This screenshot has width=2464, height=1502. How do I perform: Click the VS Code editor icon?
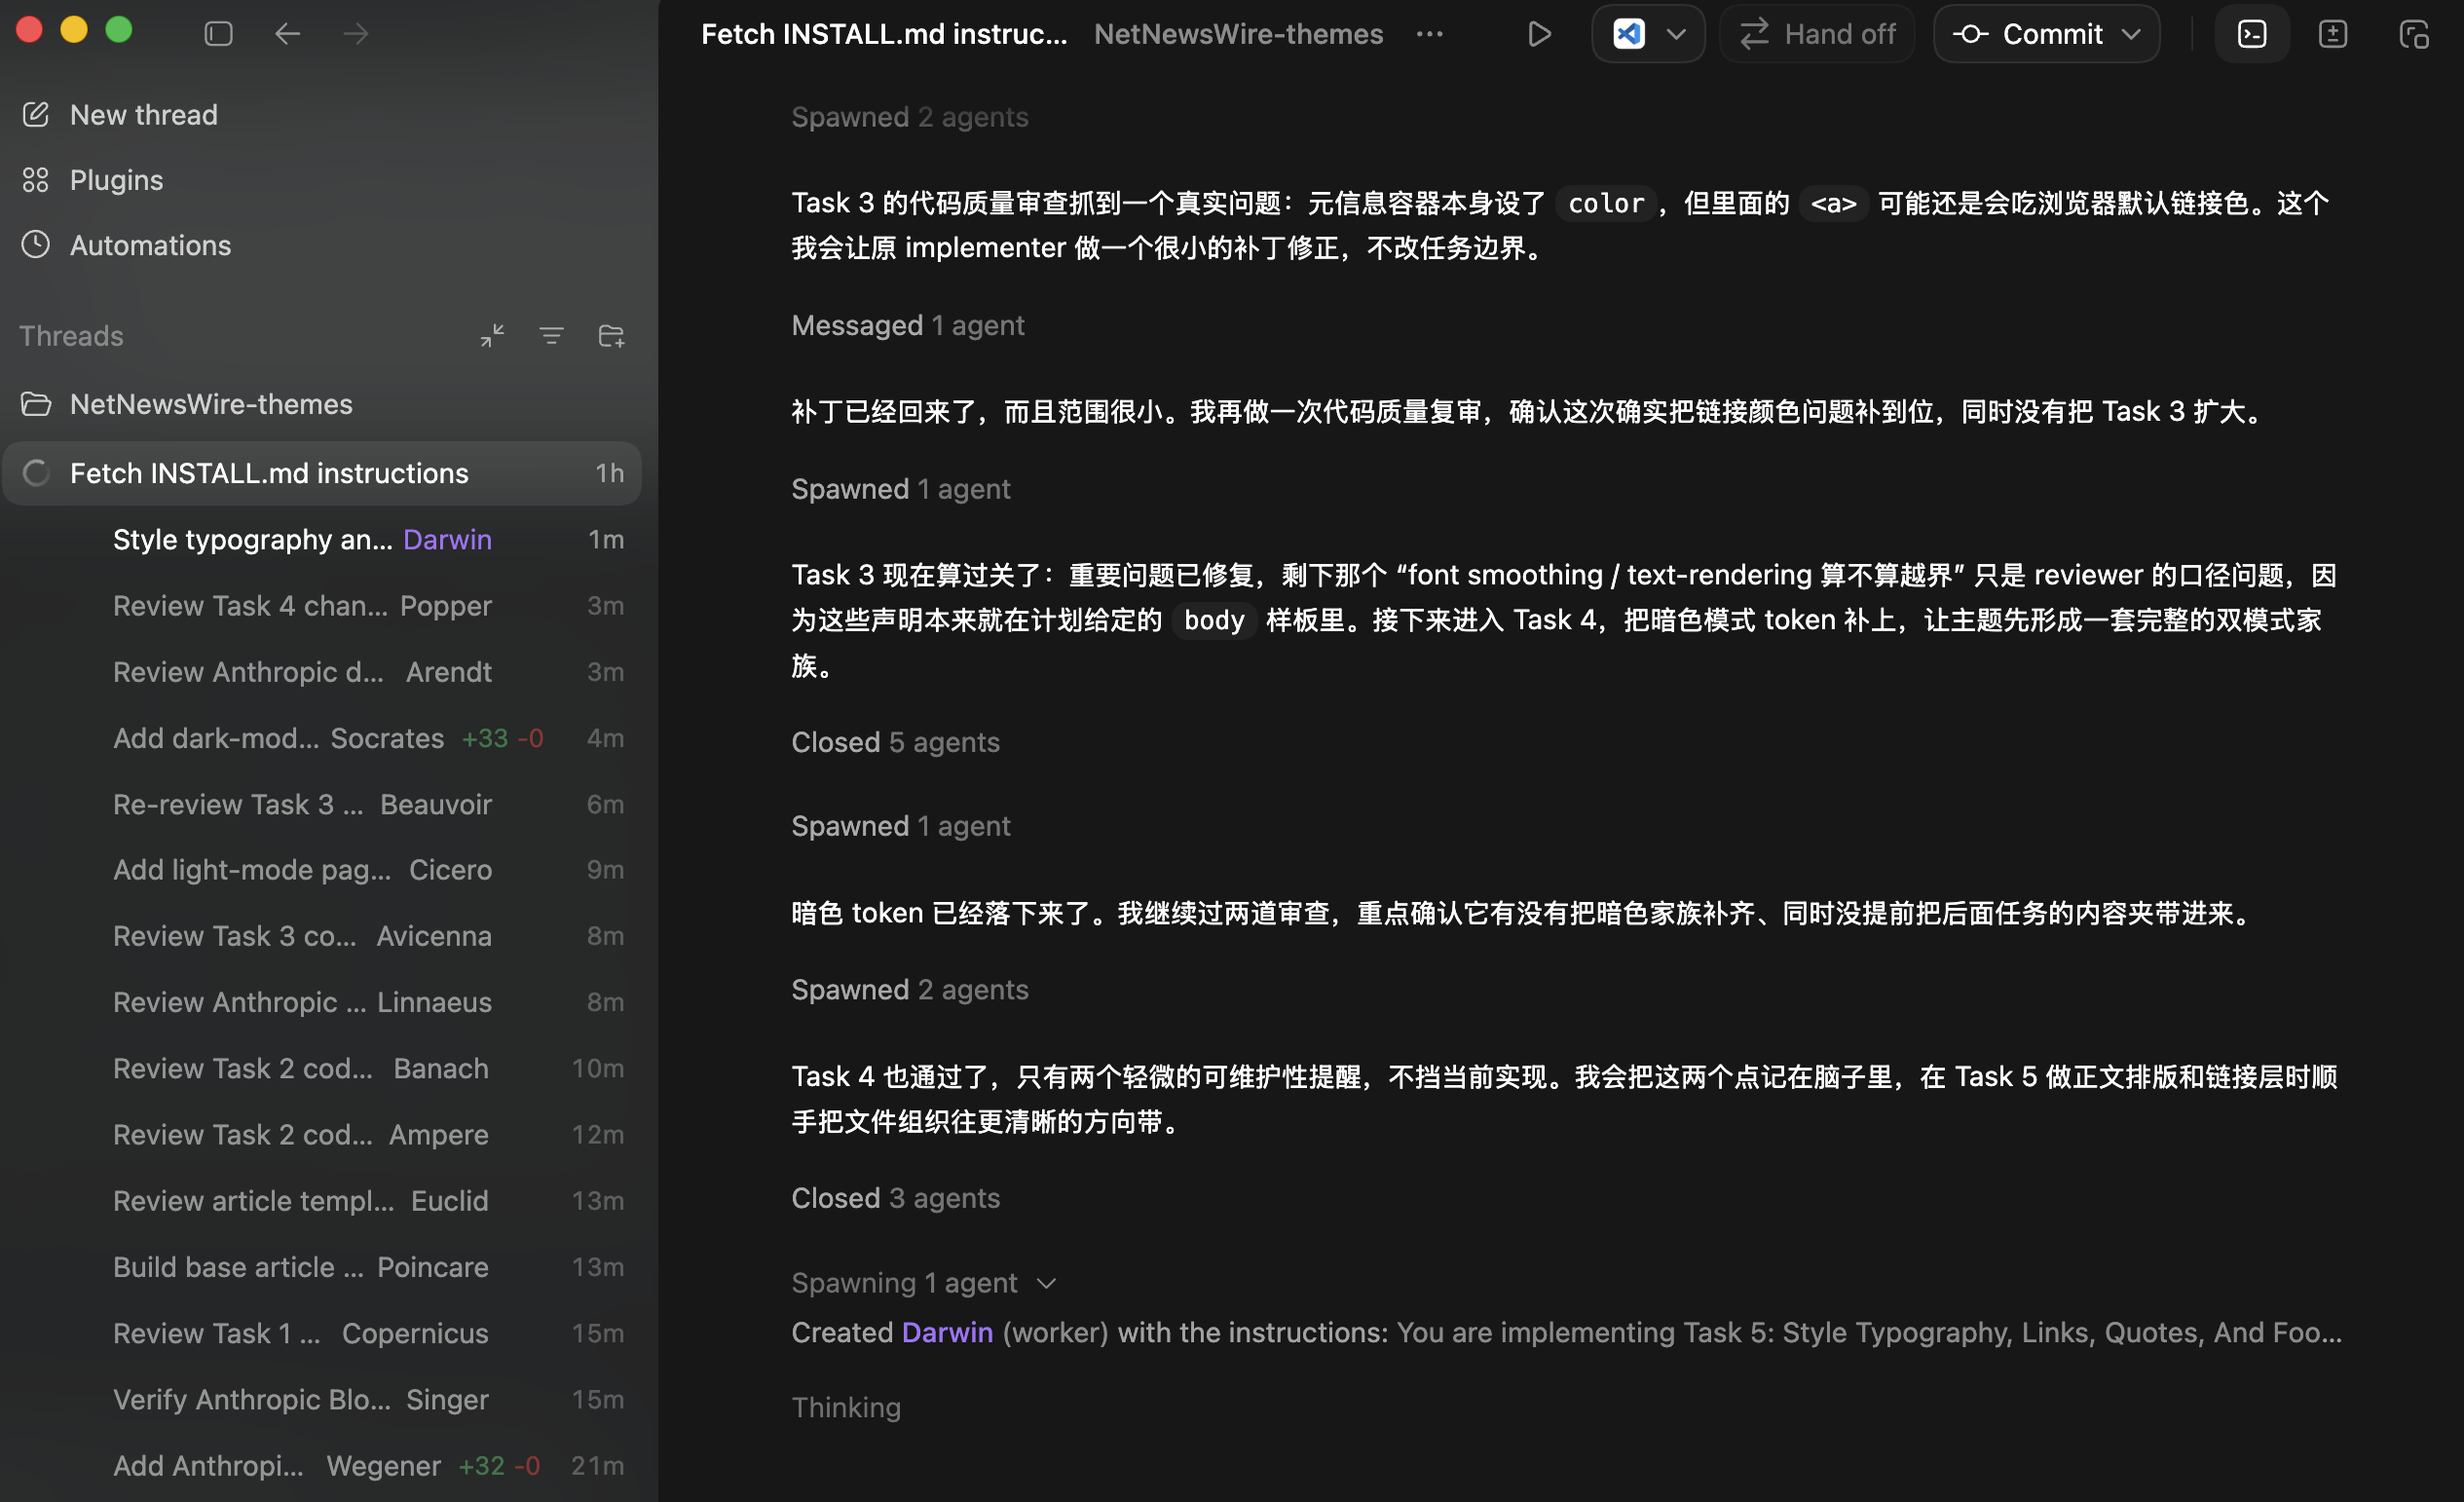click(x=1628, y=33)
